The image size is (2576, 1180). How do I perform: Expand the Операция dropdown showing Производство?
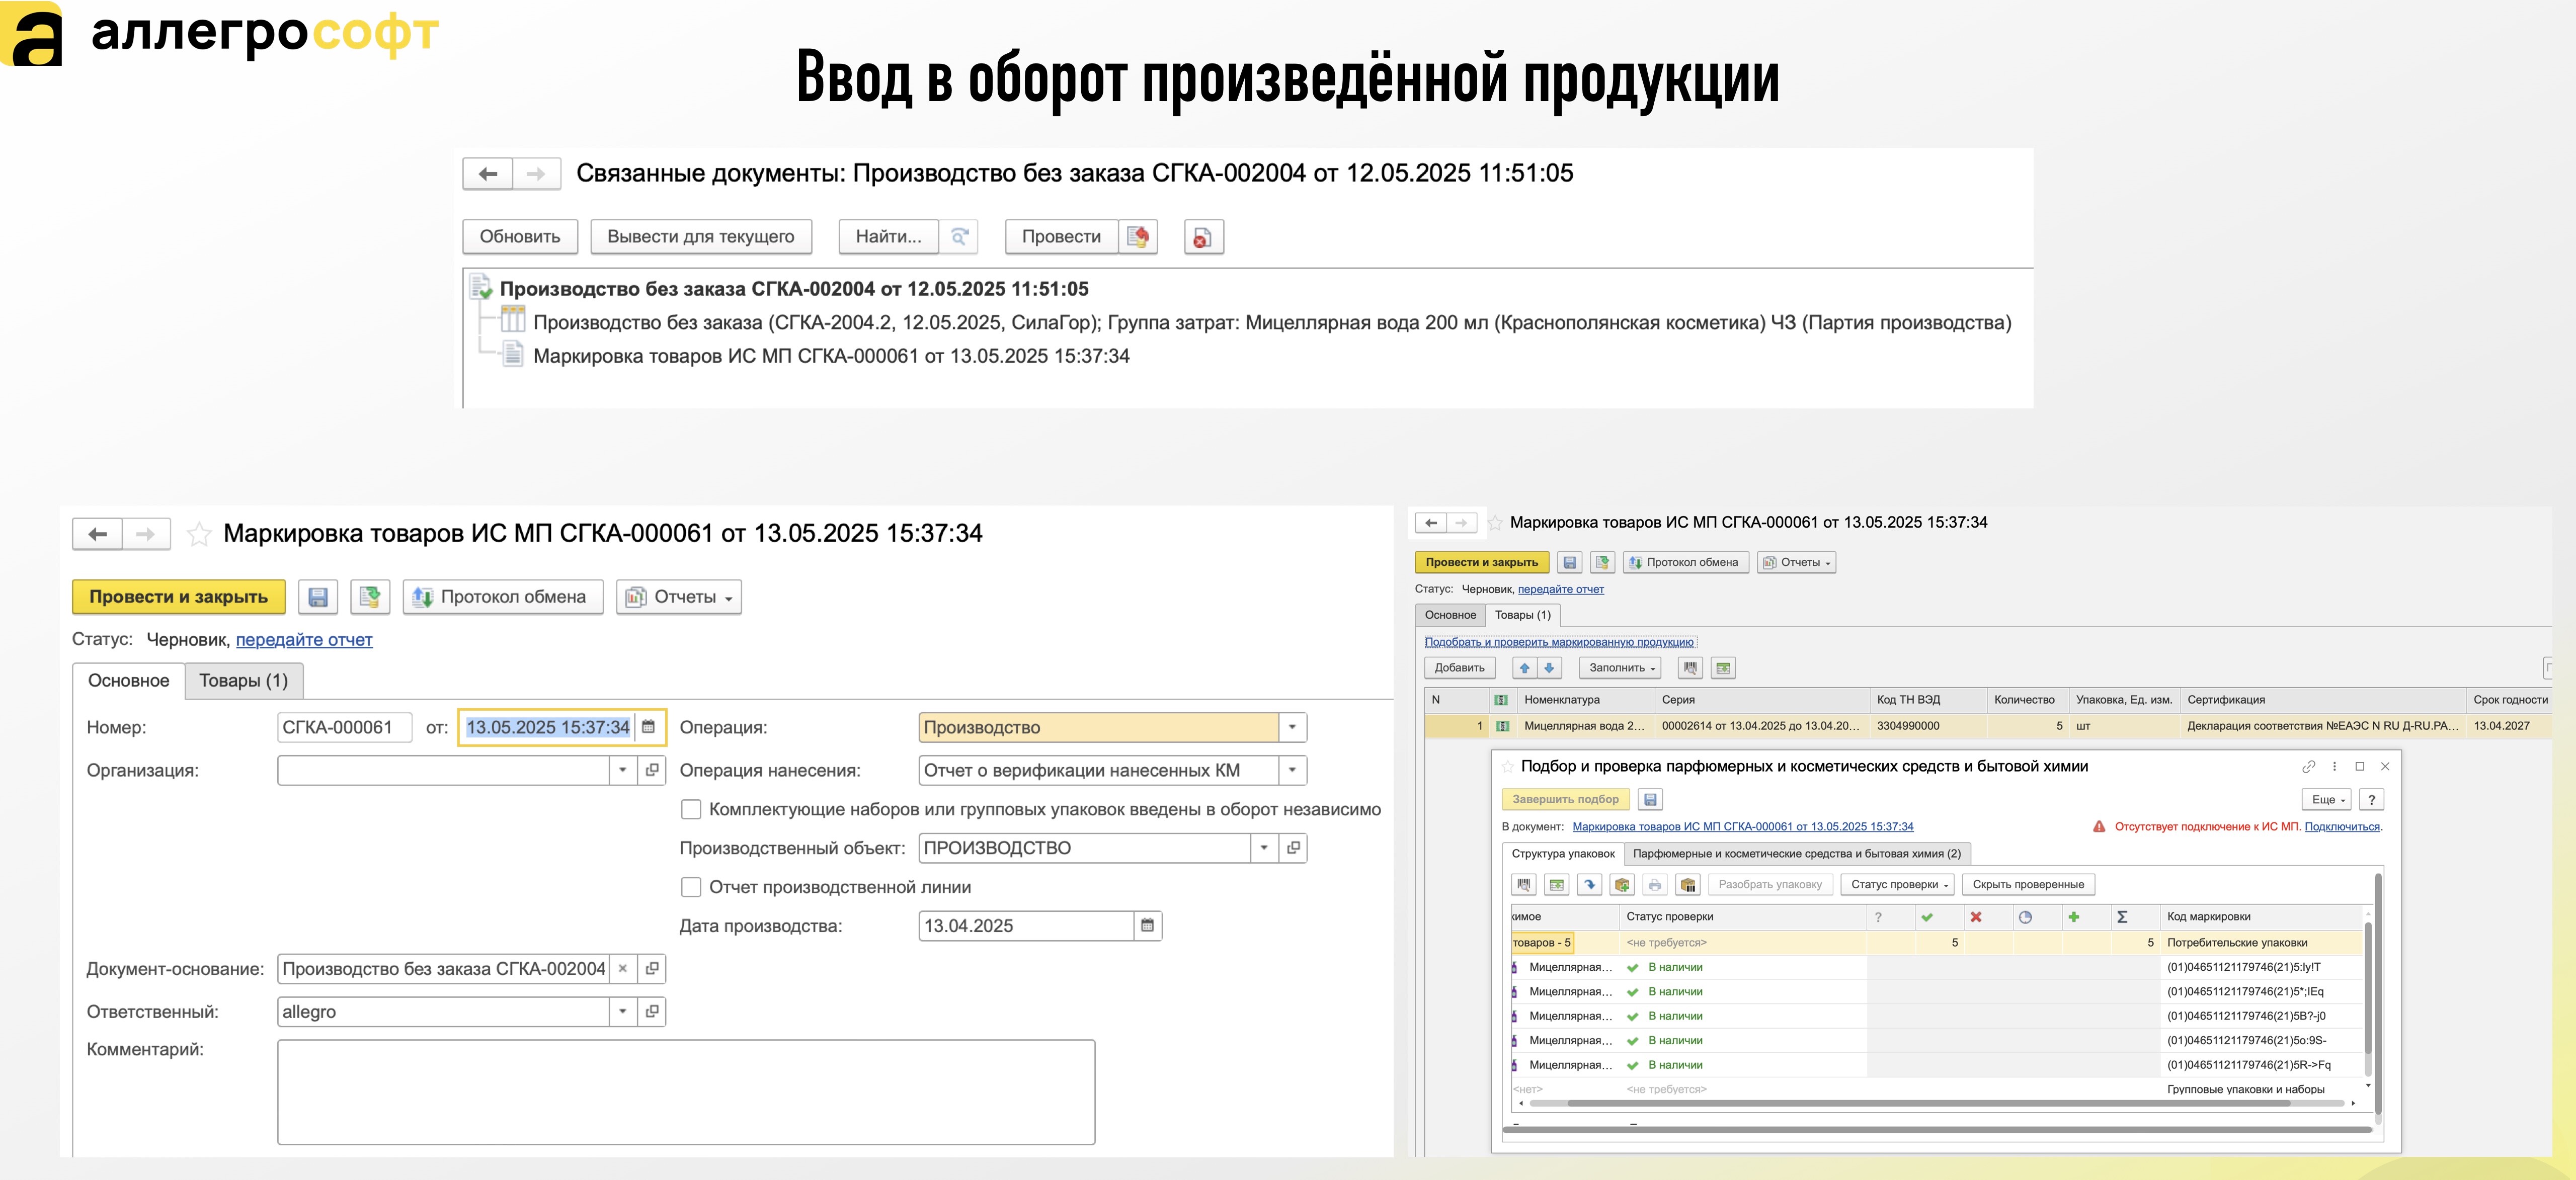pos(1292,728)
